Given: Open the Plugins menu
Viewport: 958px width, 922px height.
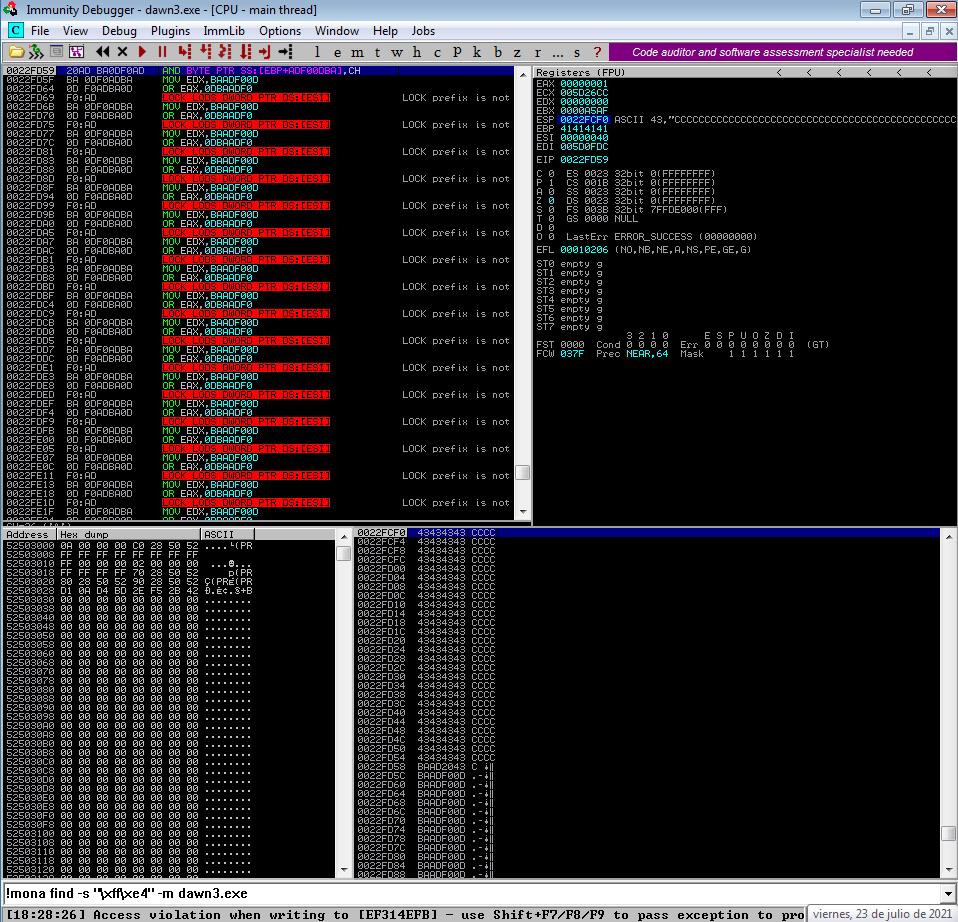Looking at the screenshot, I should point(170,31).
